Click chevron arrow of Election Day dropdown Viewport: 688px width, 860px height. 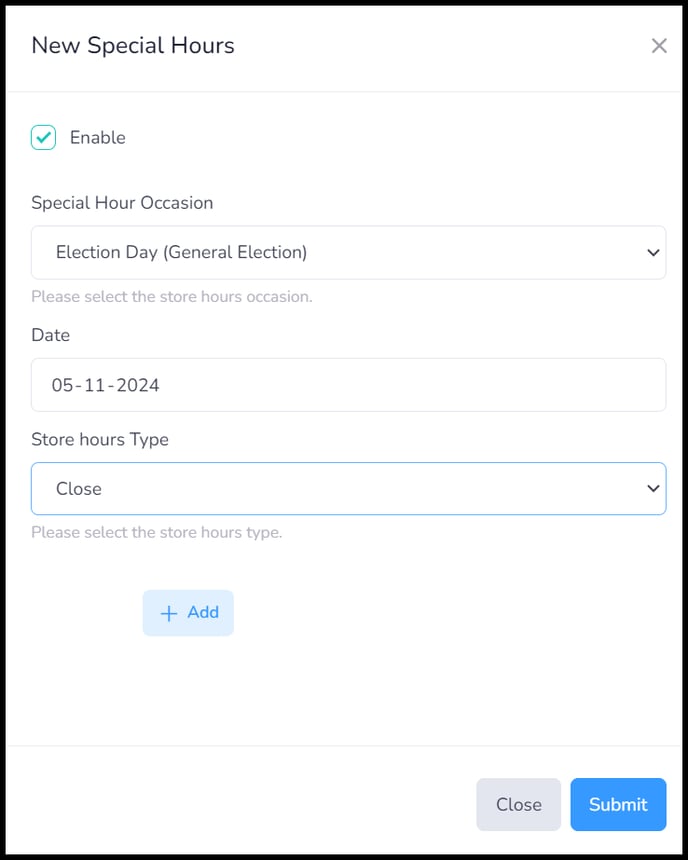[653, 252]
